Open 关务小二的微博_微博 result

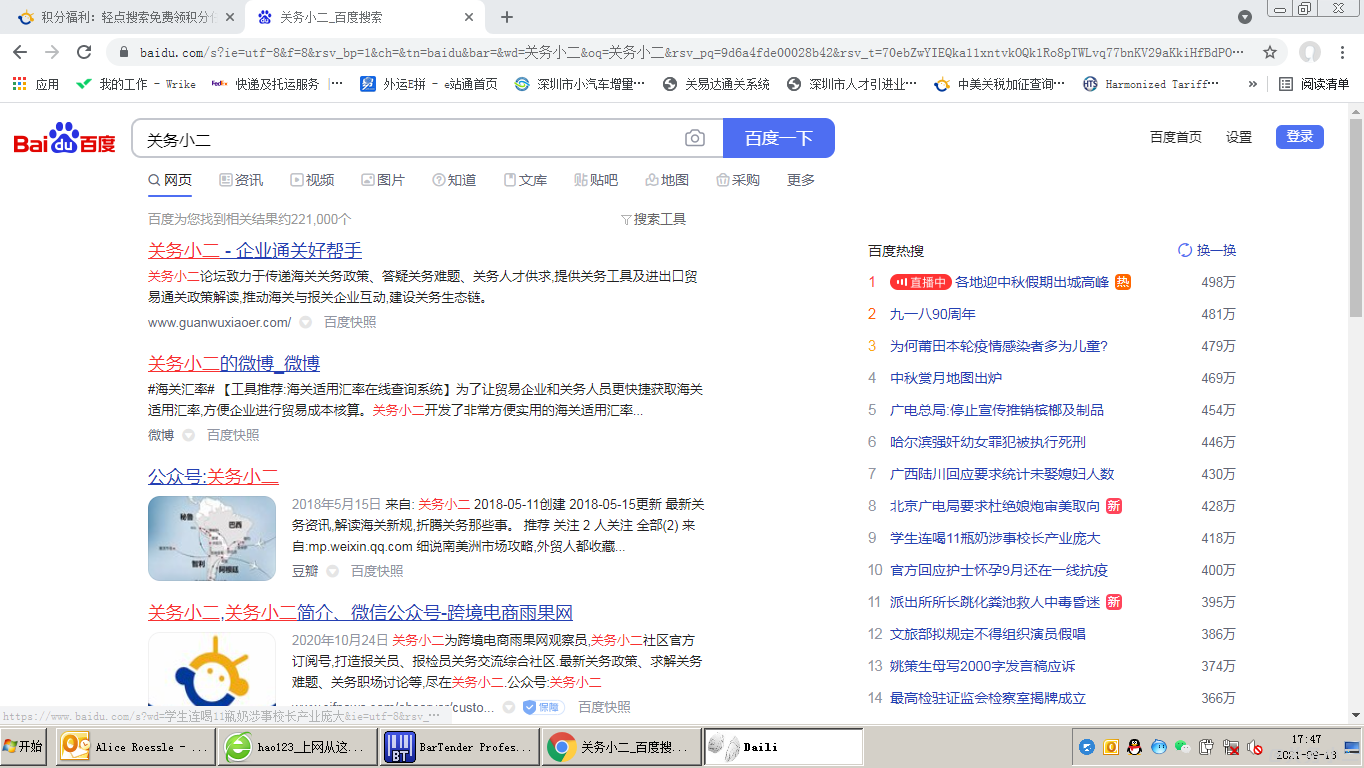click(x=234, y=363)
